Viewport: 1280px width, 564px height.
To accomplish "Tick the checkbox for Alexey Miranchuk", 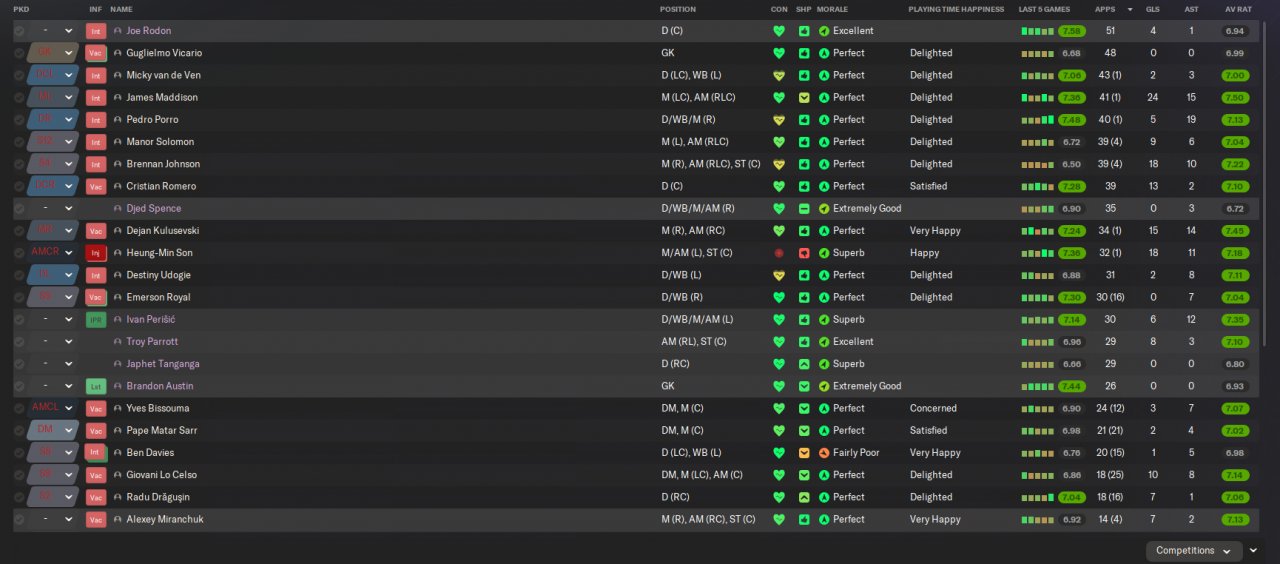I will (19, 520).
